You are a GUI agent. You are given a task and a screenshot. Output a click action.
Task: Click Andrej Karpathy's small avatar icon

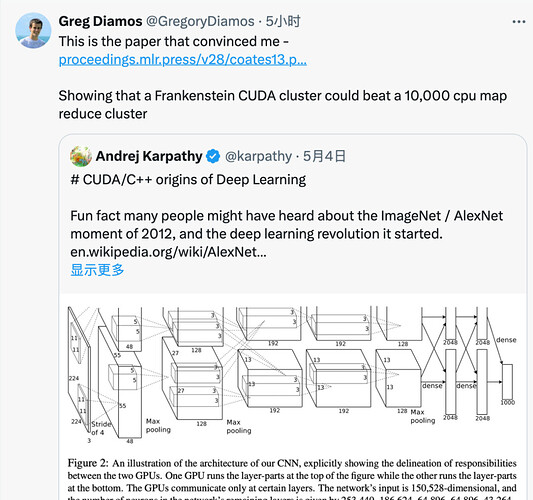point(81,156)
